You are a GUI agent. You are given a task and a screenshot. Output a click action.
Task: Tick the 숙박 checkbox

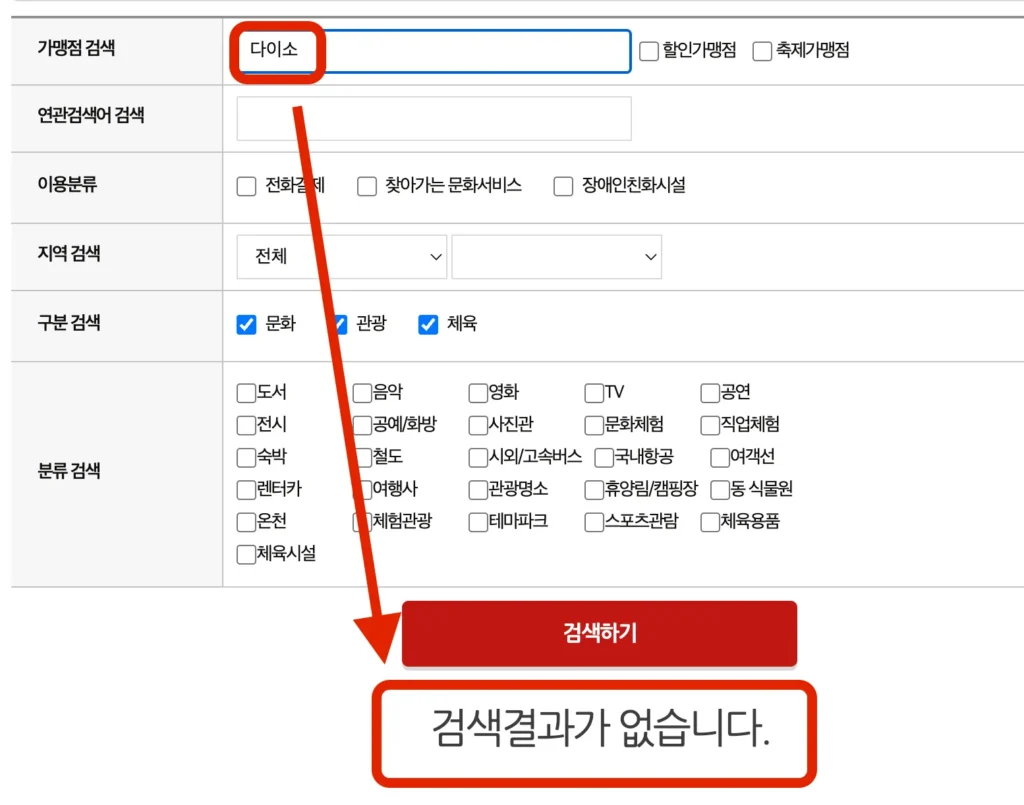(246, 458)
